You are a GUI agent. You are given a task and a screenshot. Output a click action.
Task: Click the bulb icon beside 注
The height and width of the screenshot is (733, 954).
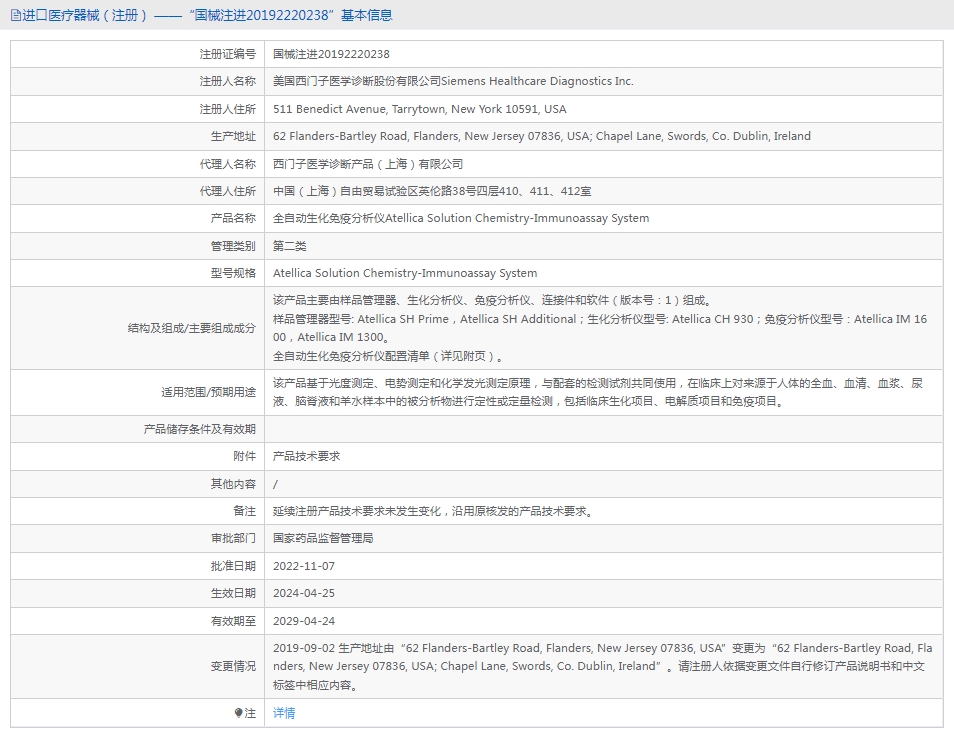(238, 713)
